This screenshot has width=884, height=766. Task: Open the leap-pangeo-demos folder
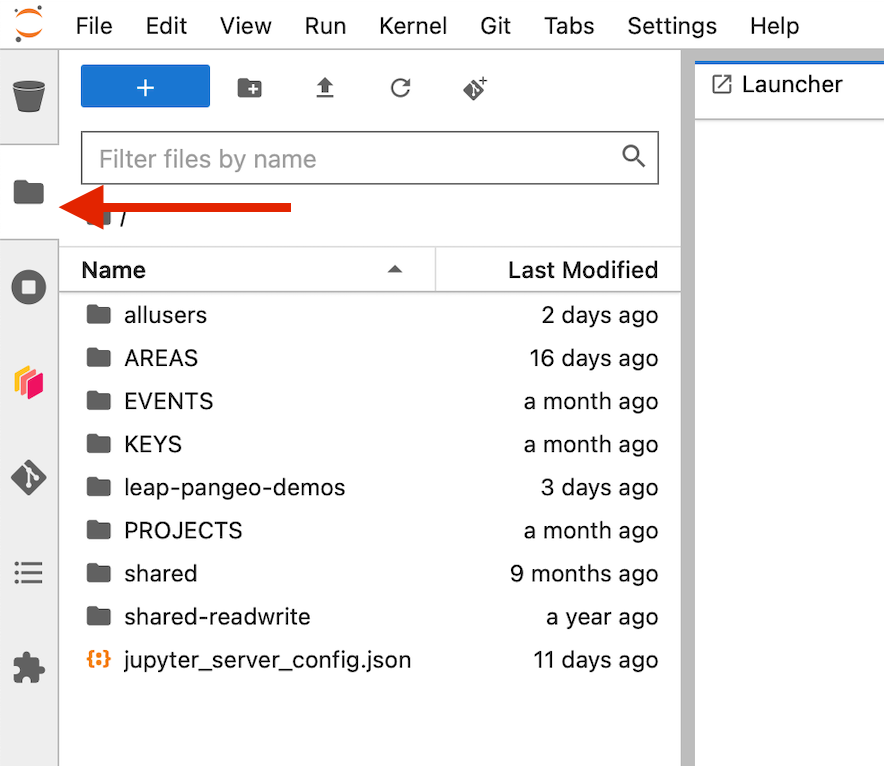coord(234,488)
